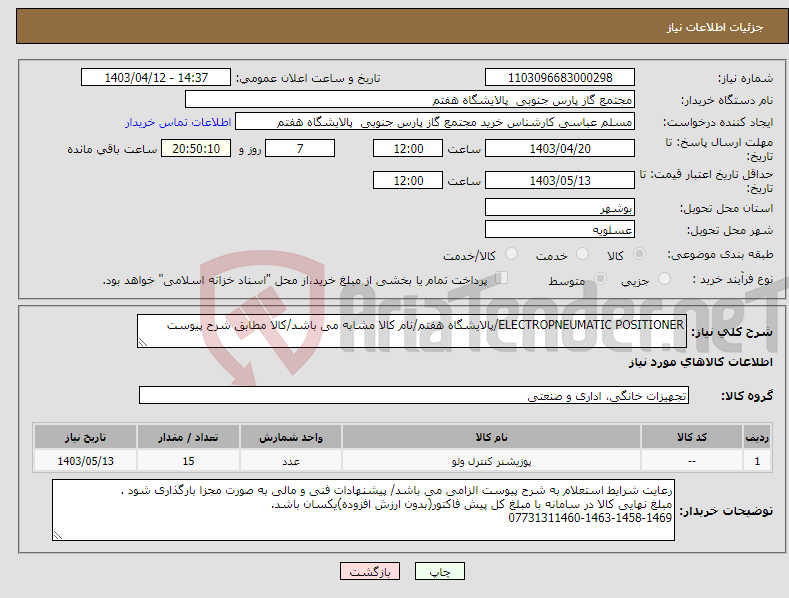Image resolution: width=789 pixels, height=598 pixels.
Task: Click the need date cell 1403/05/13
Action: tap(85, 461)
